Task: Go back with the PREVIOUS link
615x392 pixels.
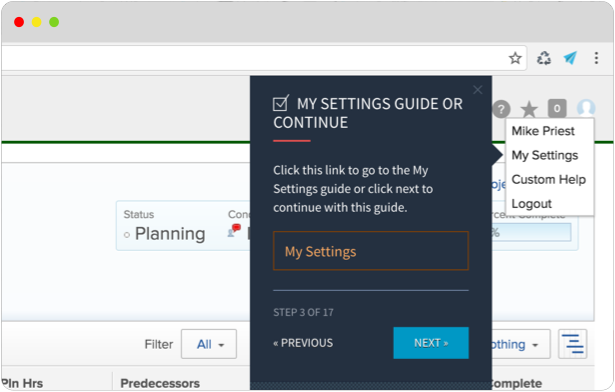Action: point(303,343)
